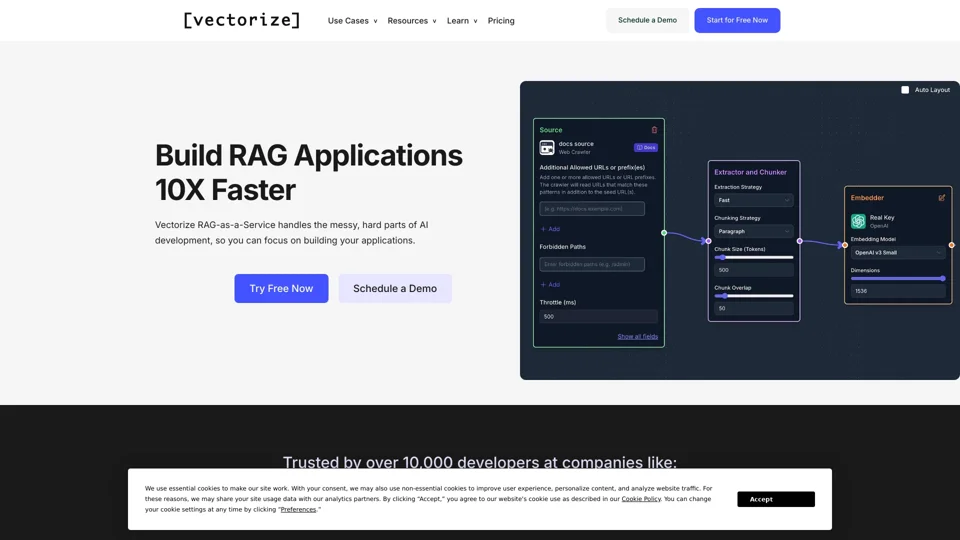Image resolution: width=960 pixels, height=540 pixels.
Task: Click the Embedder input connector dot
Action: (845, 245)
